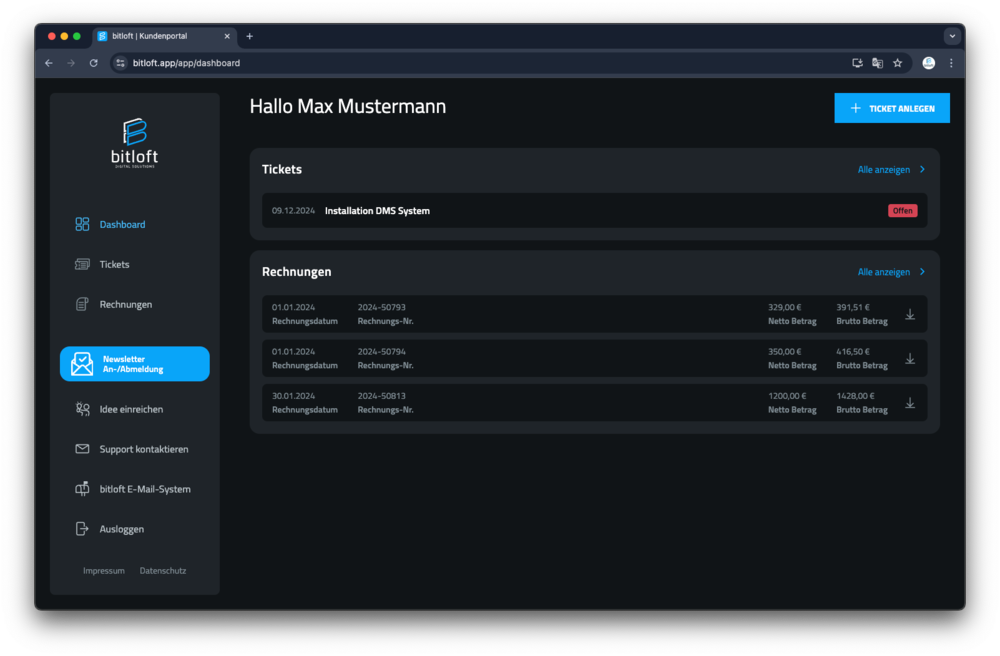Screen dimensions: 1000x656
Task: Click gross amount 391,51 €
Action: click(x=853, y=307)
